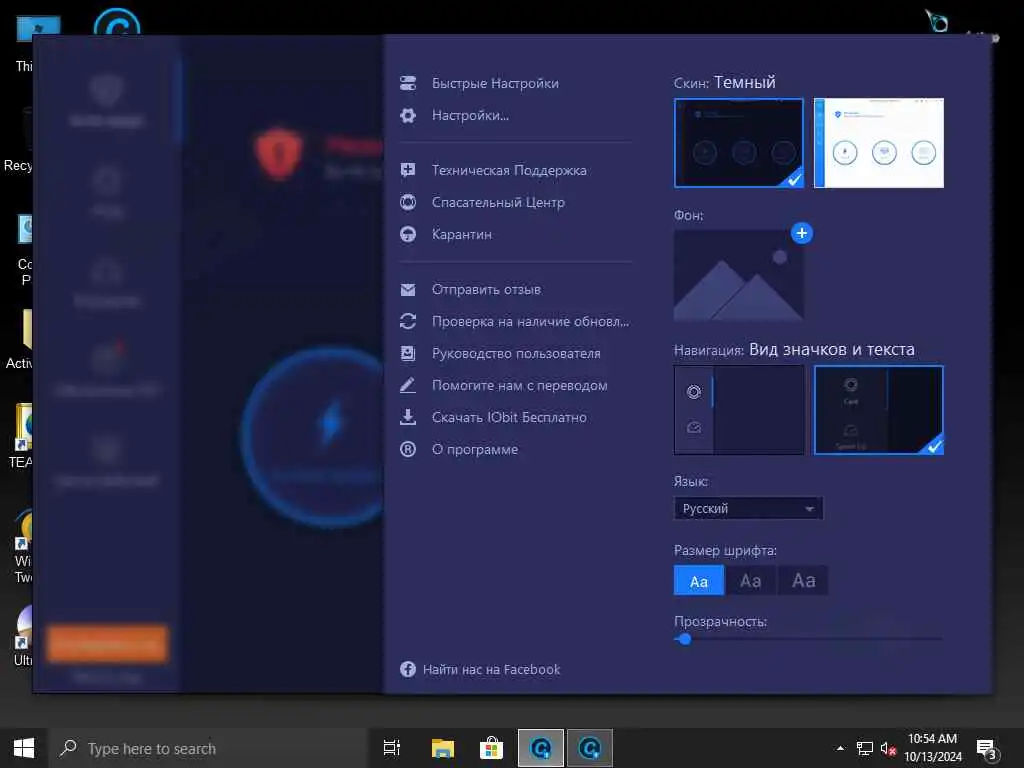1024x768 pixels.
Task: Click the download arrow icon for IObit
Action: pyautogui.click(x=408, y=417)
